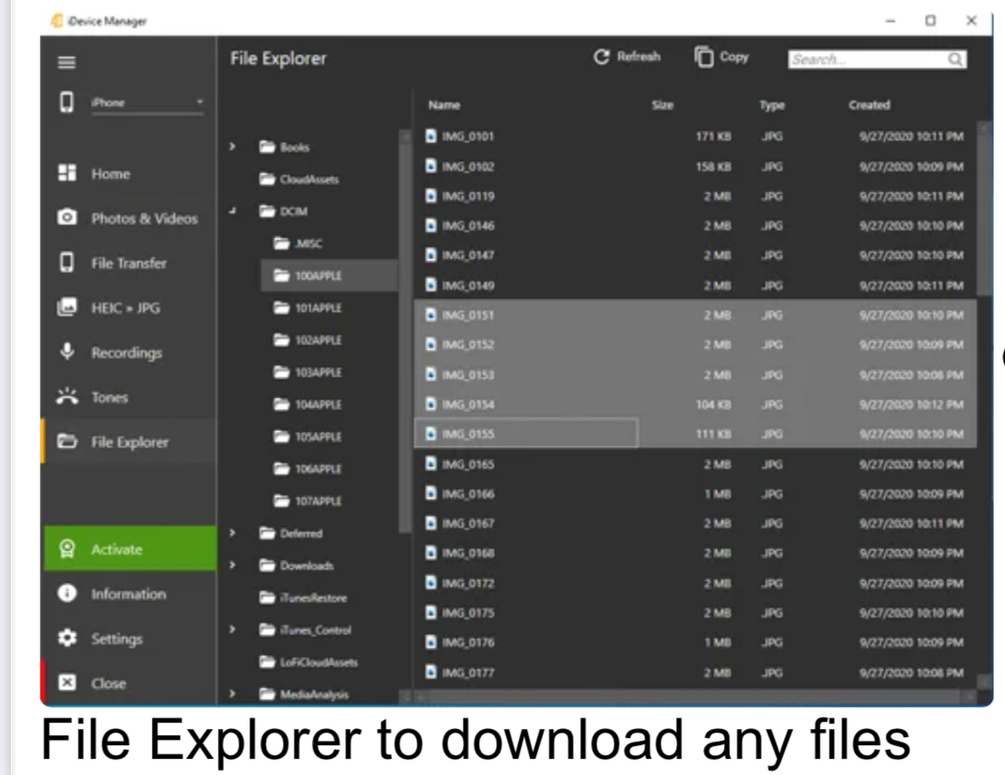Sort by the Size column header

663,105
